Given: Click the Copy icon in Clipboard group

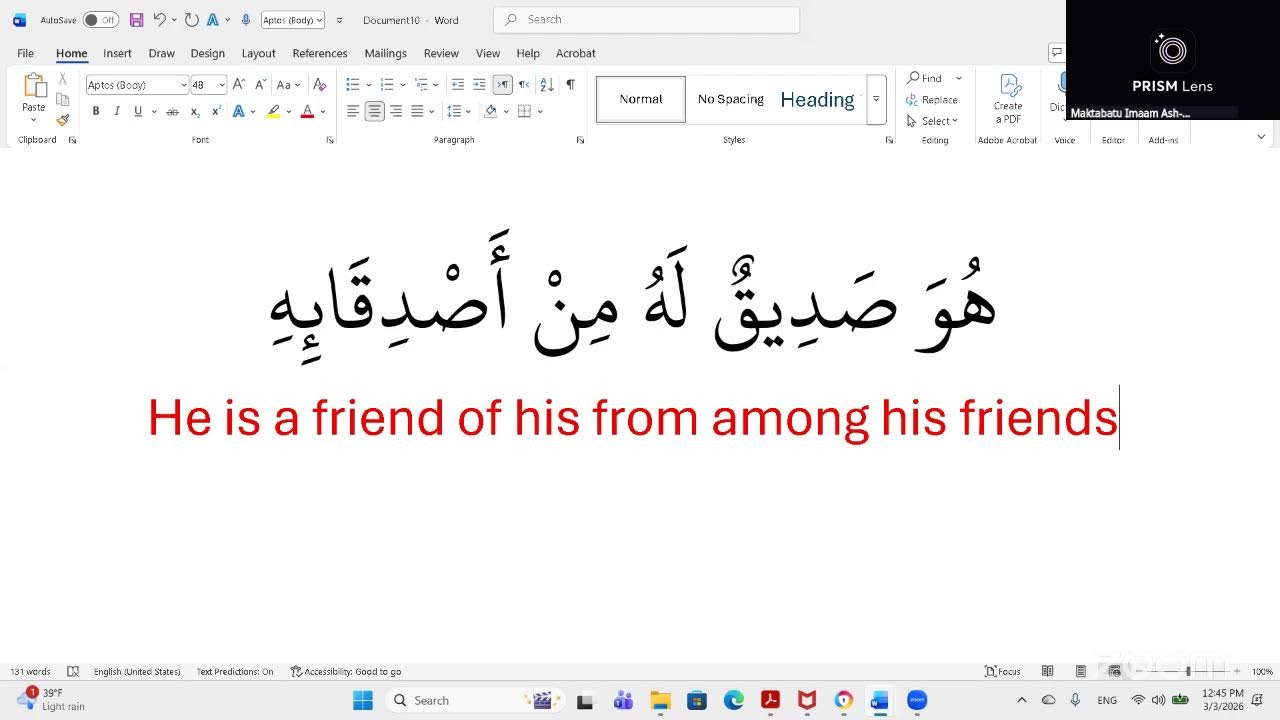Looking at the screenshot, I should coord(62,99).
